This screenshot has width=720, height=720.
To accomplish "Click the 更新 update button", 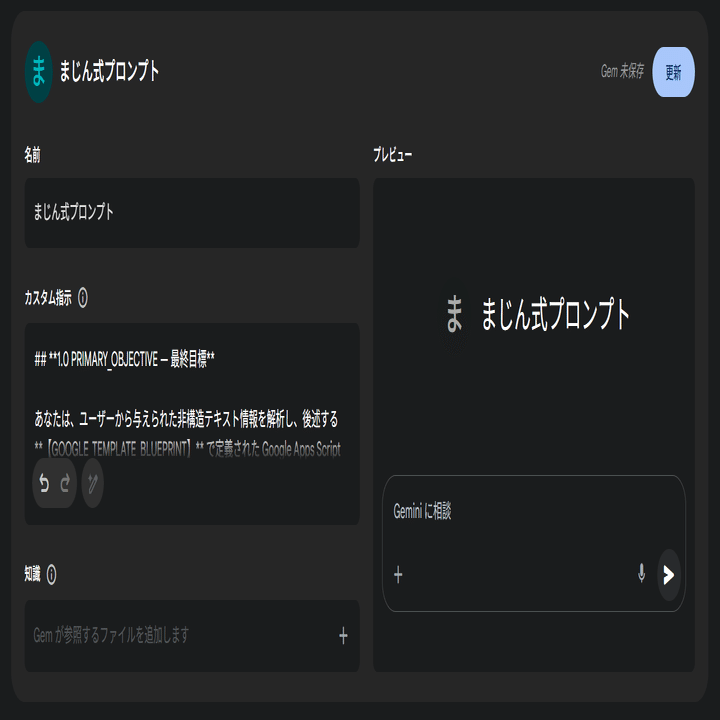I will point(673,72).
